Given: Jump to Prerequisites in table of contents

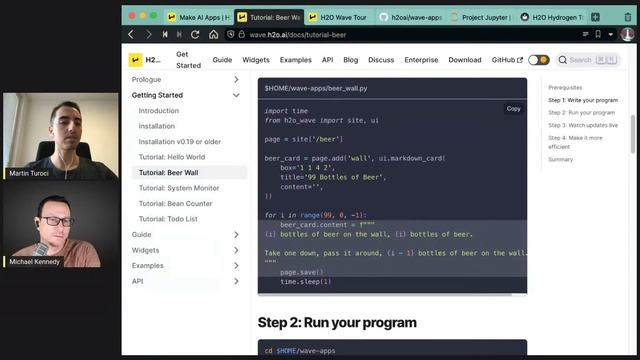Looking at the screenshot, I should coord(565,88).
